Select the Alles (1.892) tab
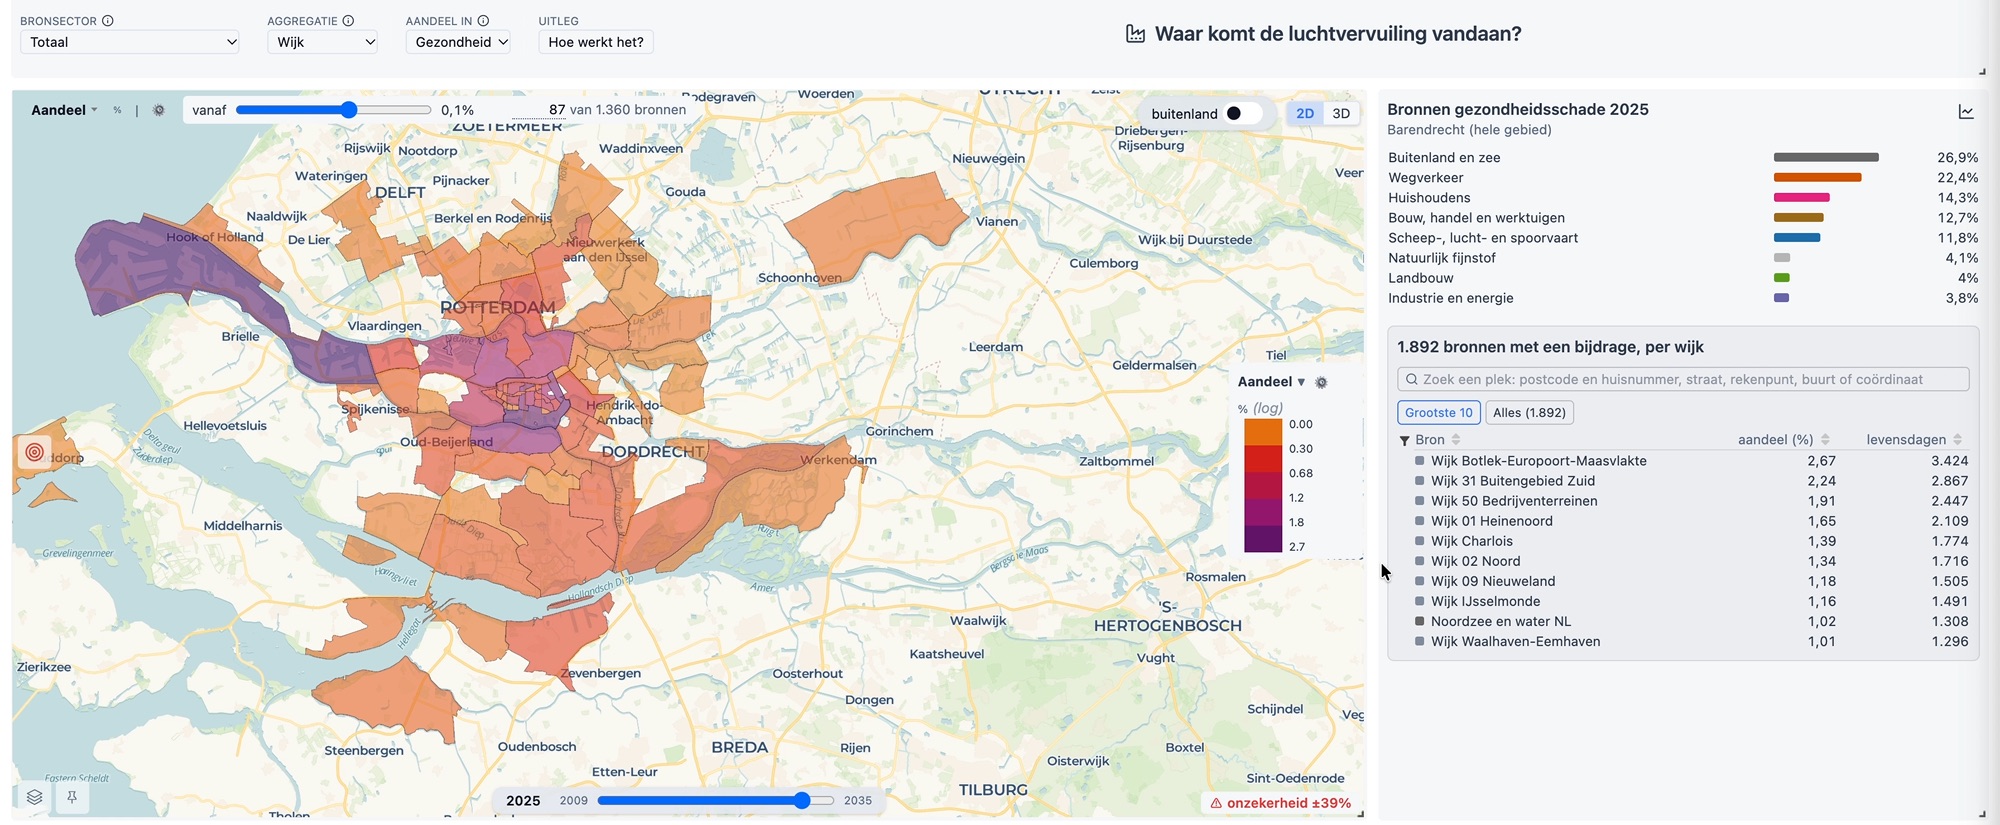Viewport: 2000px width, 825px height. point(1529,412)
